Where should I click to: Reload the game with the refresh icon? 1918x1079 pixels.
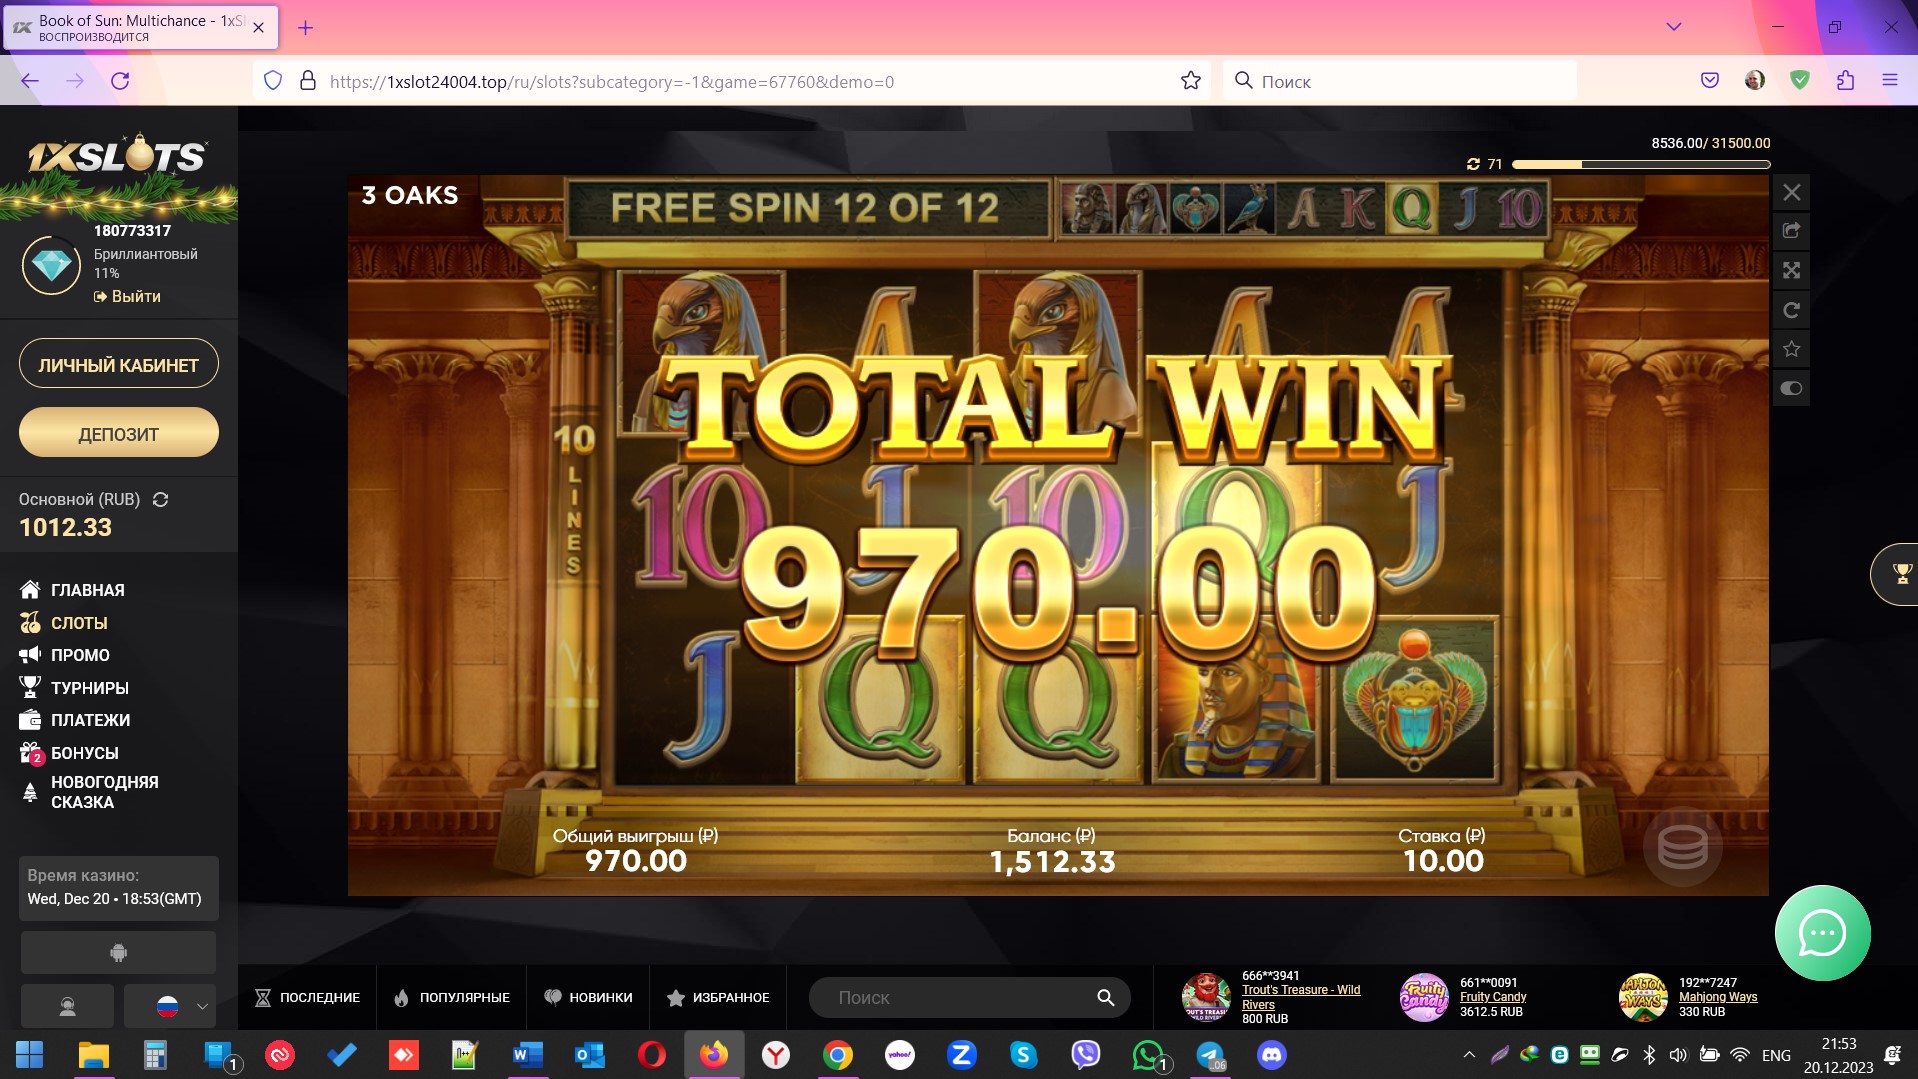[x=1791, y=310]
